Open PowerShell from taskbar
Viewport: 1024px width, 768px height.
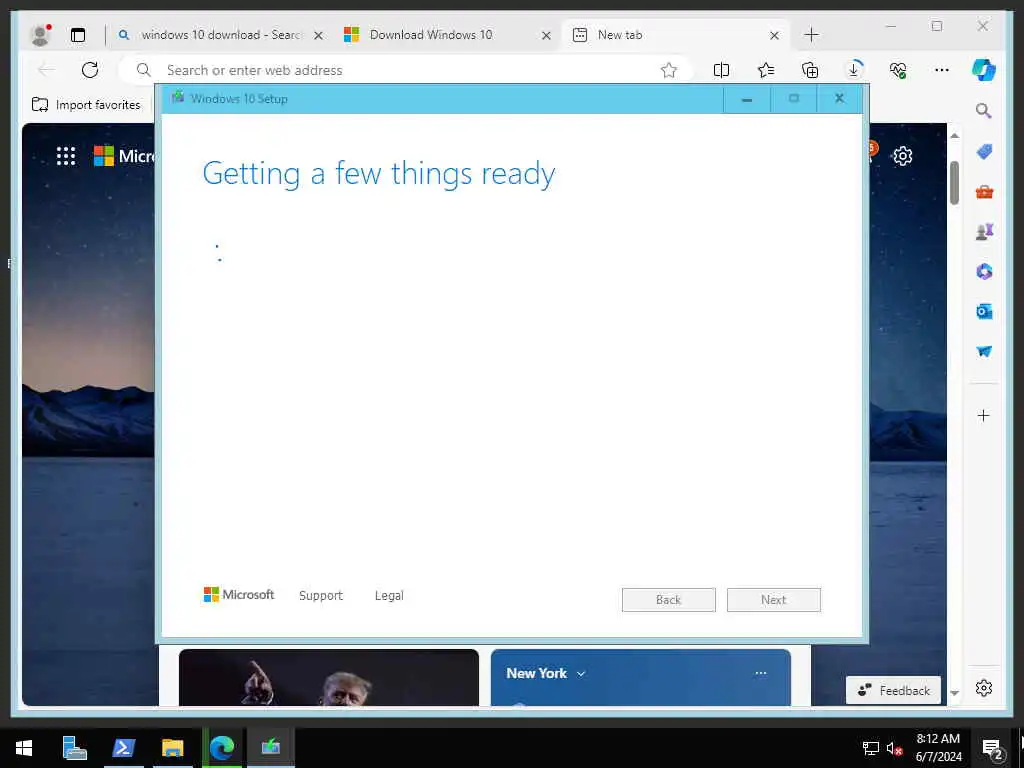click(x=123, y=748)
